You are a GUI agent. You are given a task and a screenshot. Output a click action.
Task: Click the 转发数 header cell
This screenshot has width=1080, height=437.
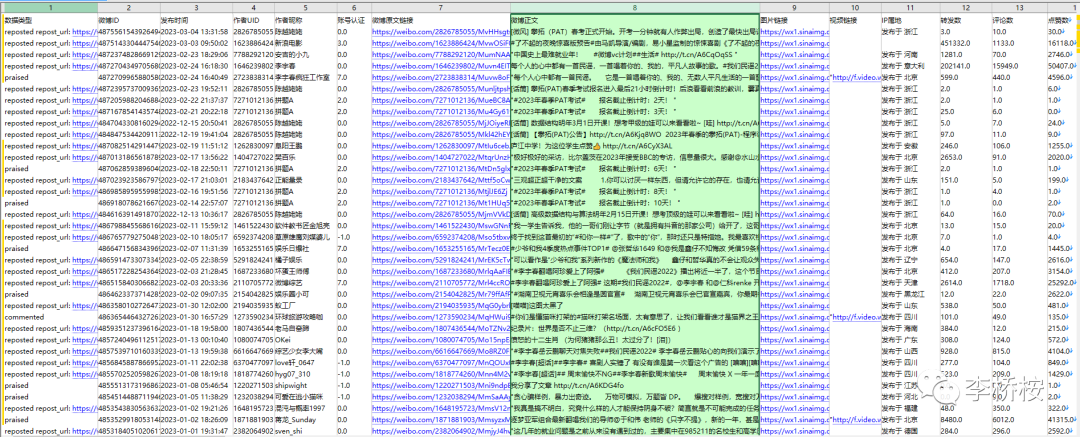[966, 21]
